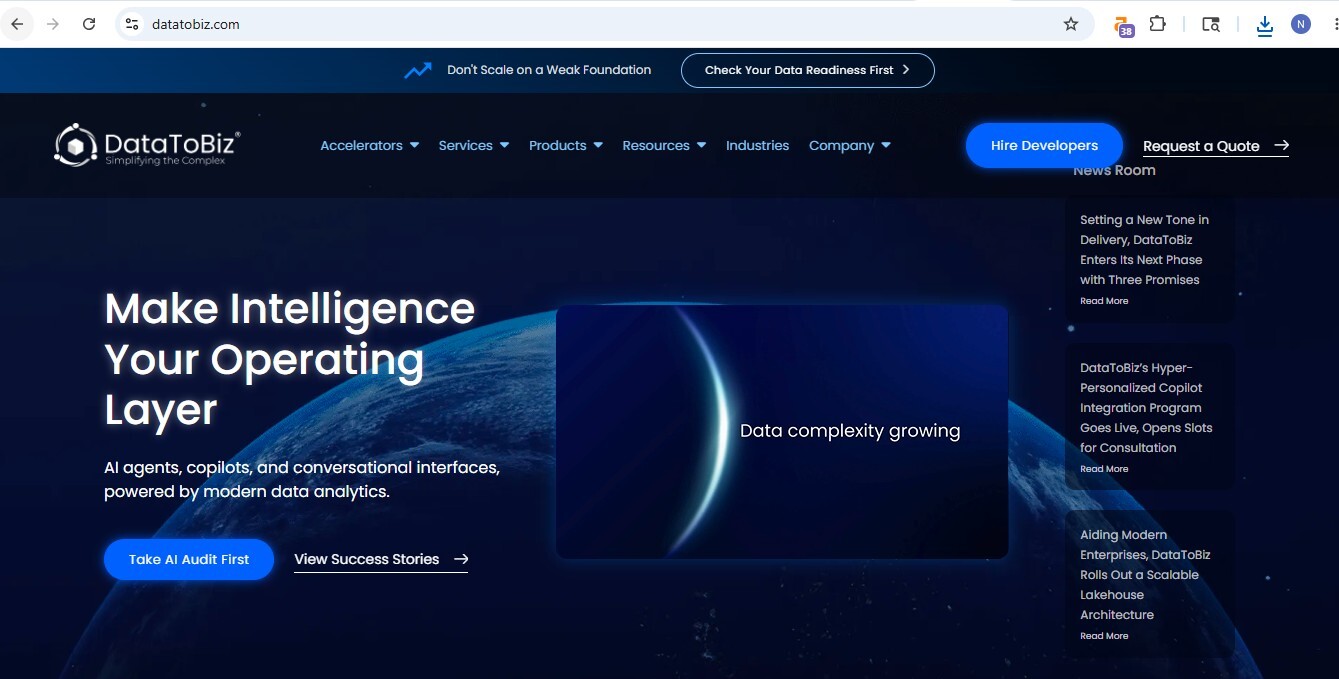Click the chevron in Check Your Data Readiness
This screenshot has height=679, width=1339.
pos(906,70)
